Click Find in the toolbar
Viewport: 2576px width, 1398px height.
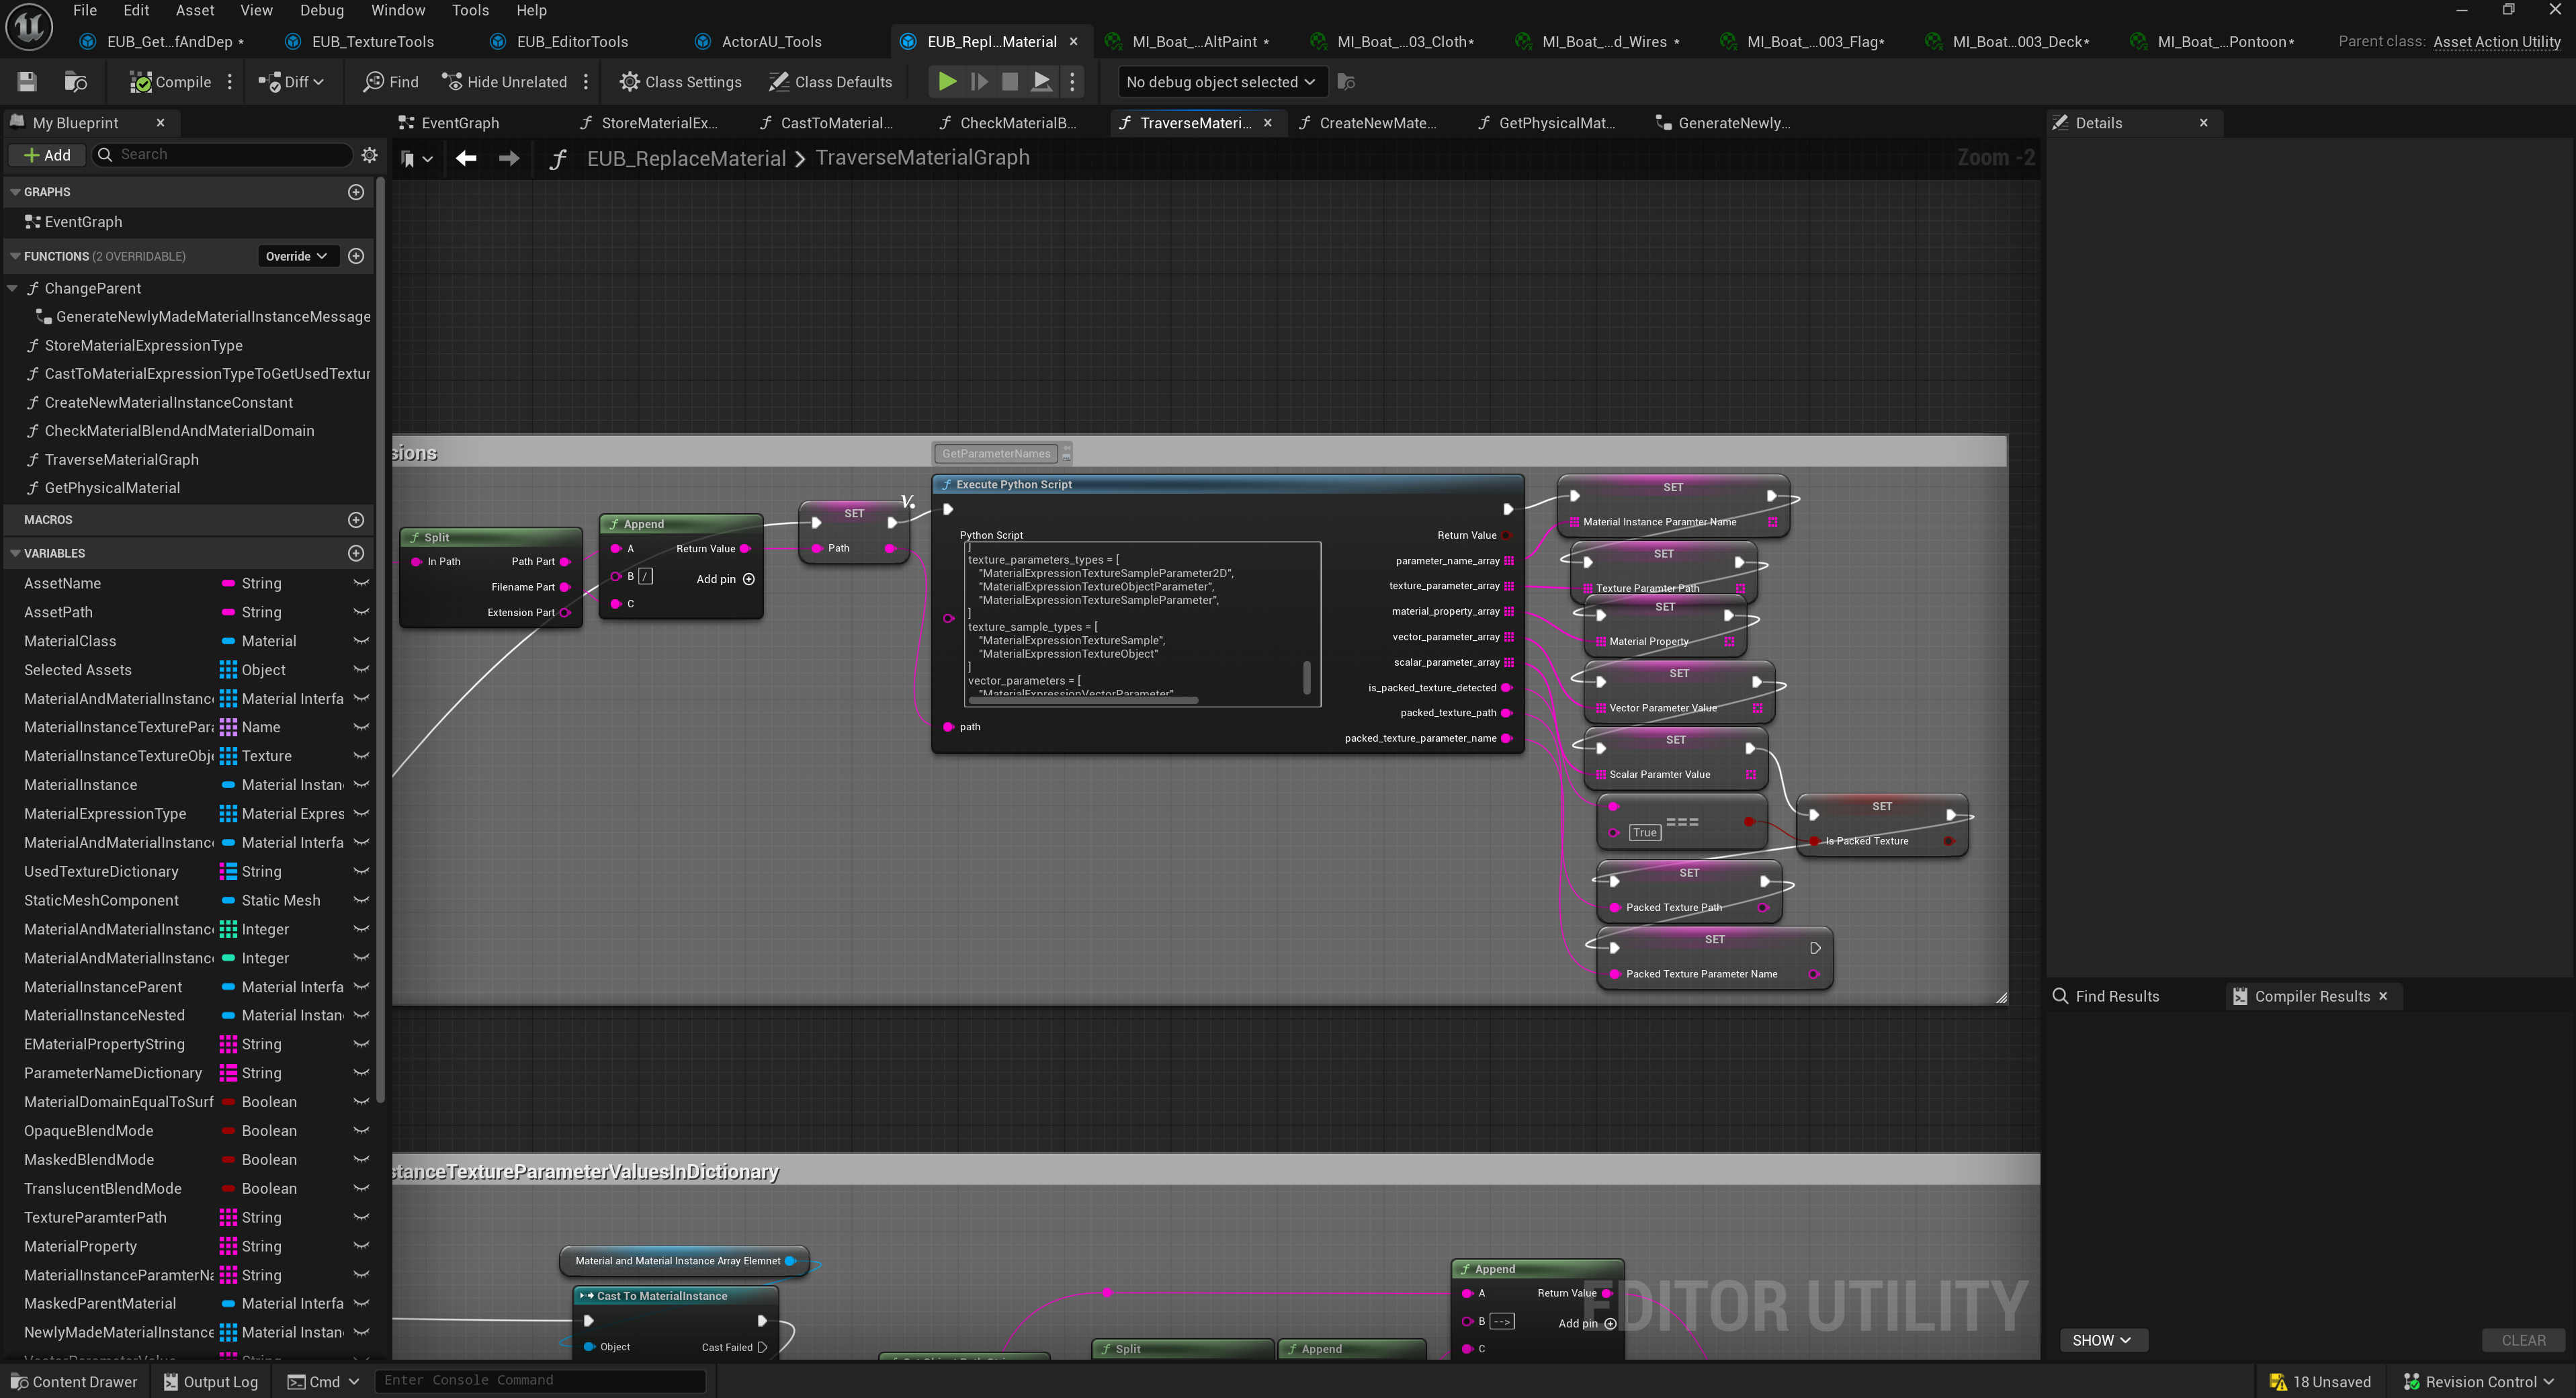391,82
